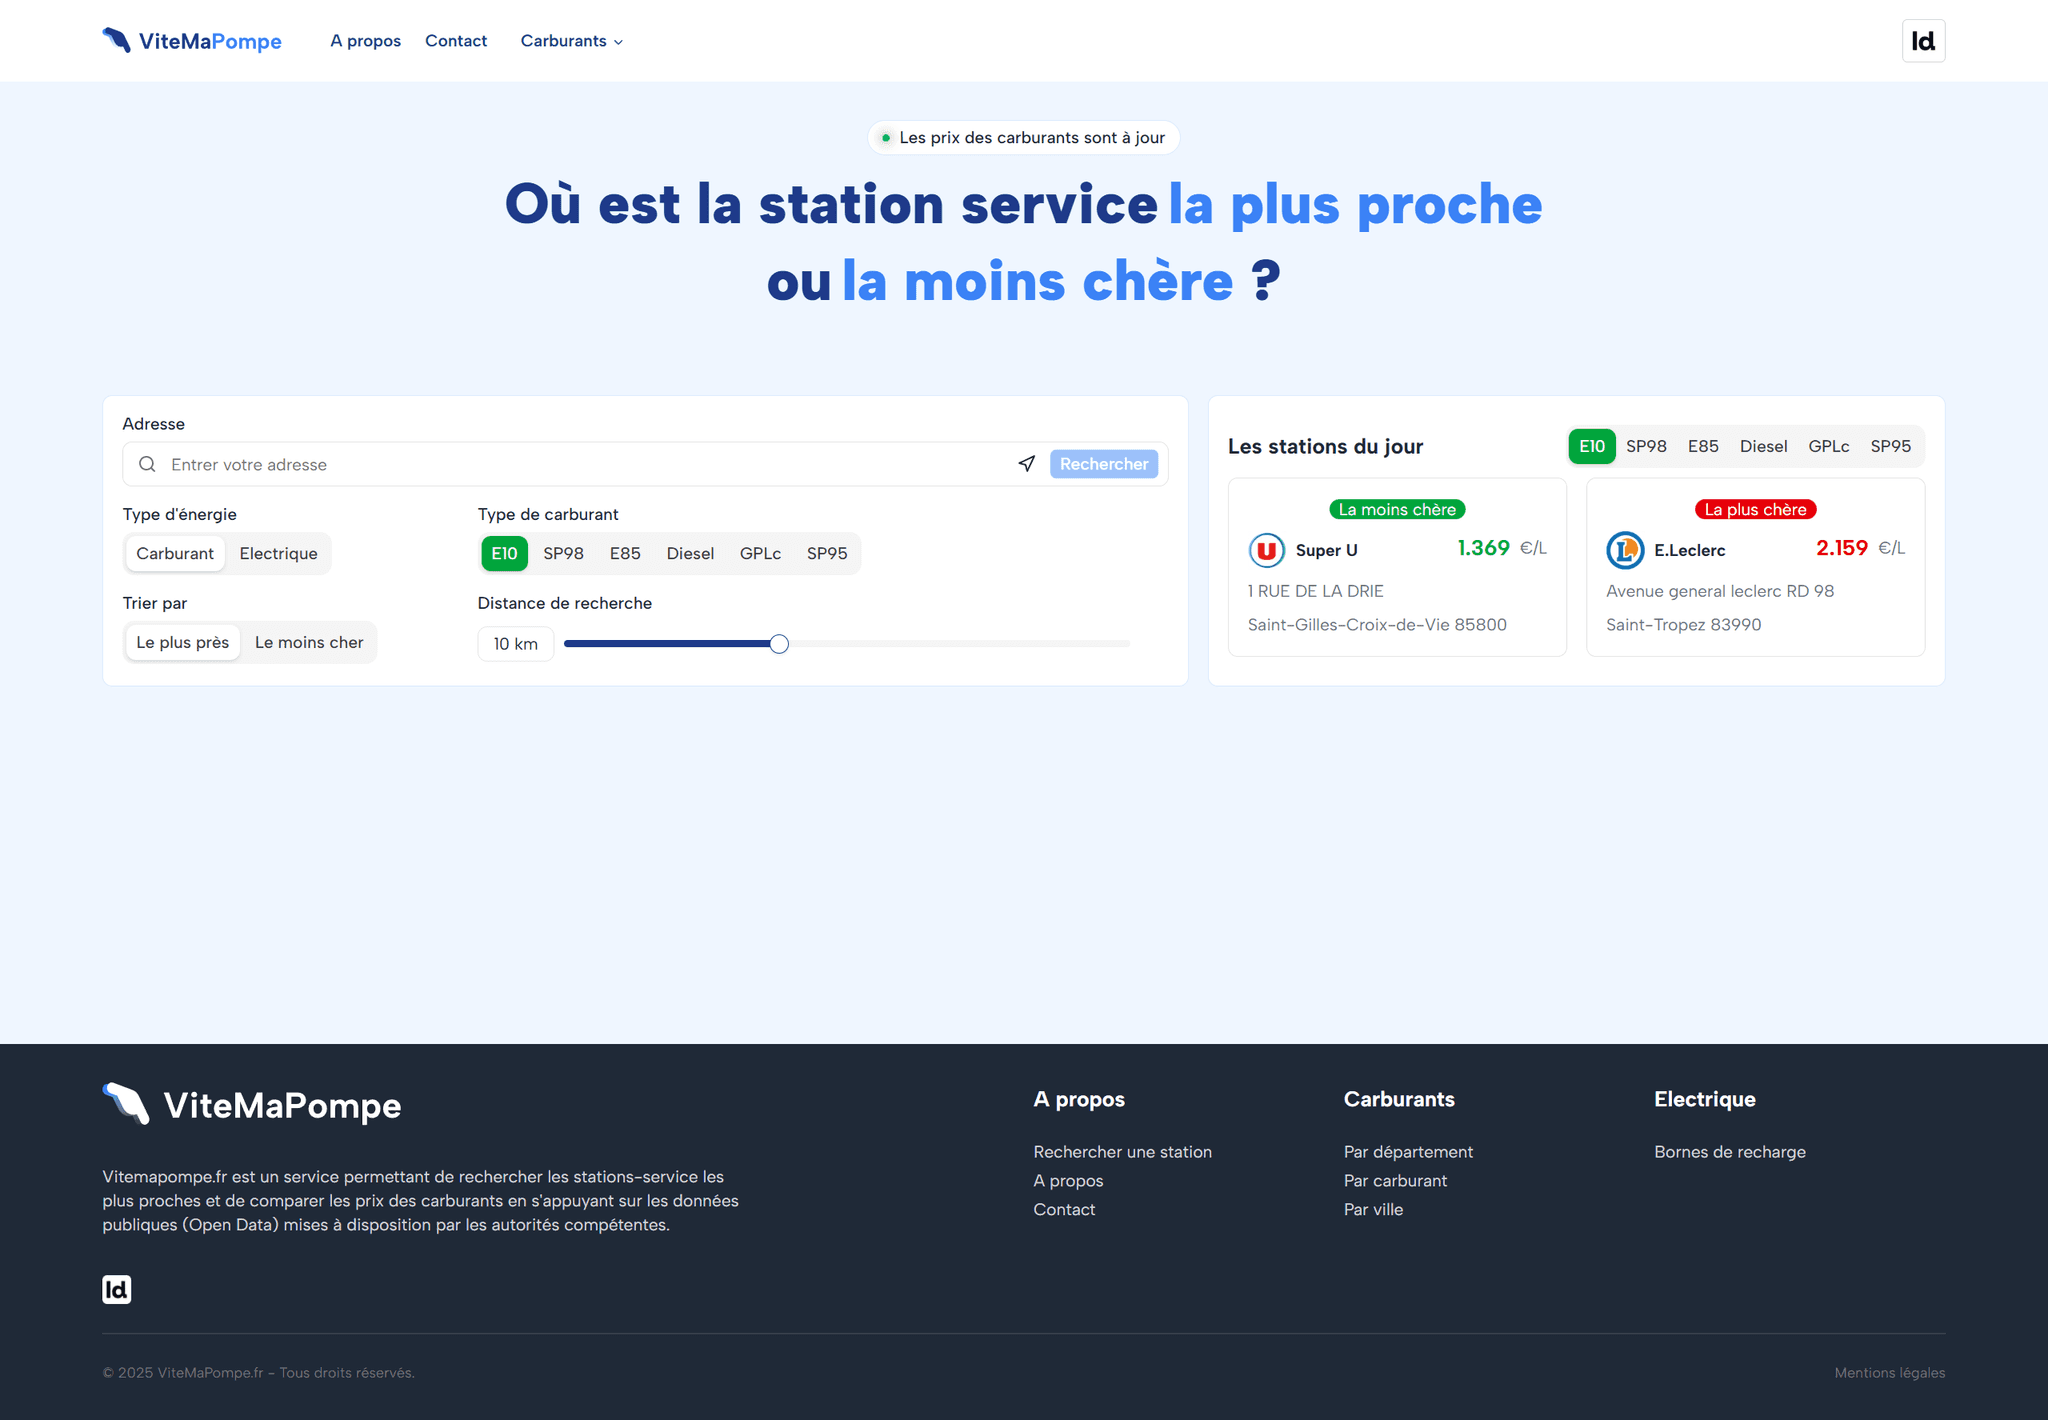Show GPLc tab in stations du jour

coord(1828,446)
